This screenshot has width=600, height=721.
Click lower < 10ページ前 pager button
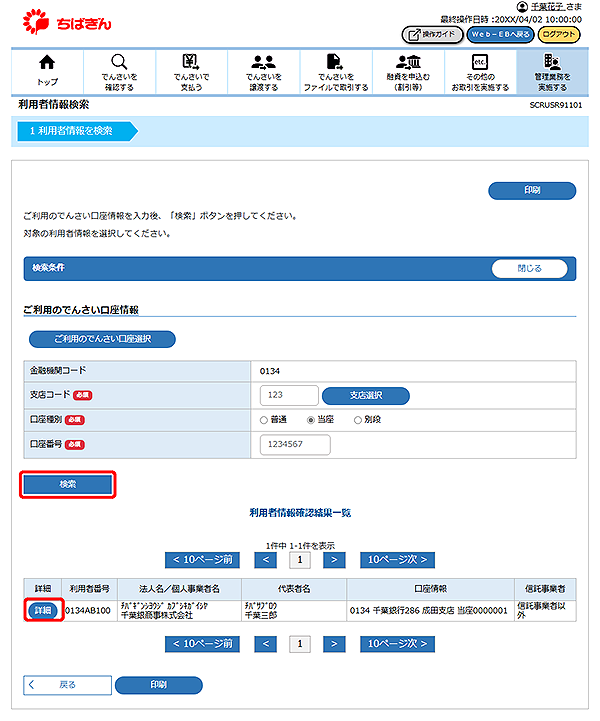pos(202,644)
